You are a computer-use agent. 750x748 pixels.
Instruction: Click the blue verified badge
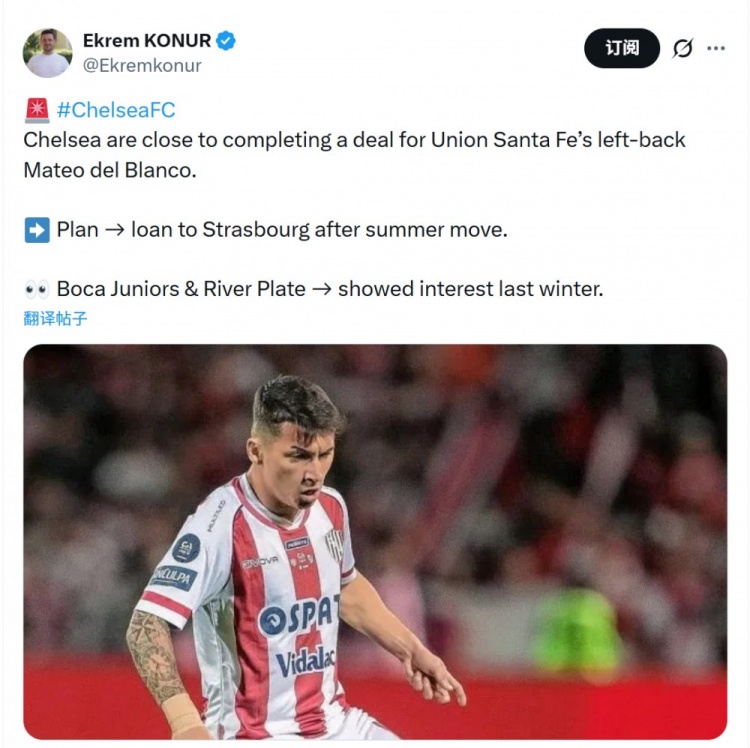point(226,41)
